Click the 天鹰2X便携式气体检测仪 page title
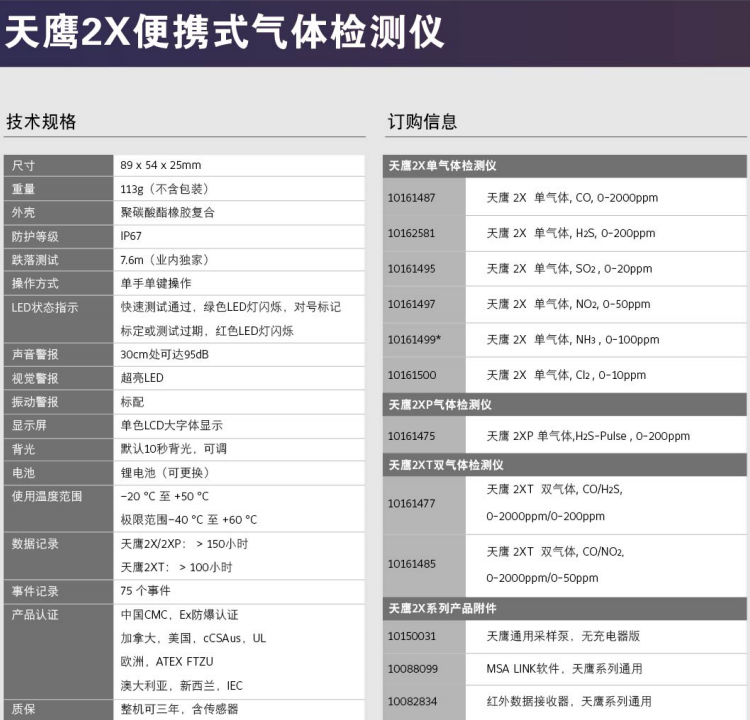 click(224, 32)
